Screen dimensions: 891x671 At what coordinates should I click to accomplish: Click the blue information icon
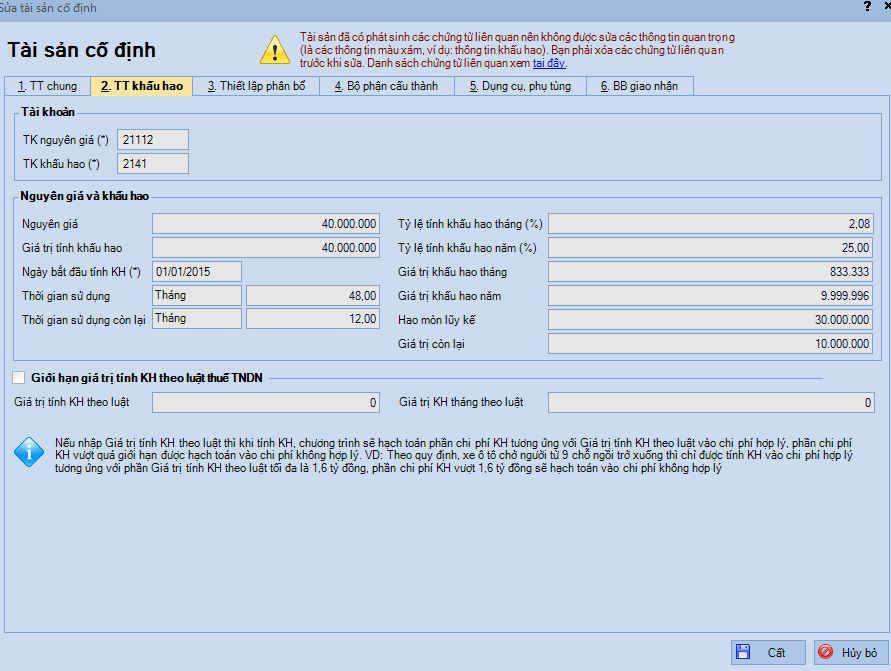28,453
